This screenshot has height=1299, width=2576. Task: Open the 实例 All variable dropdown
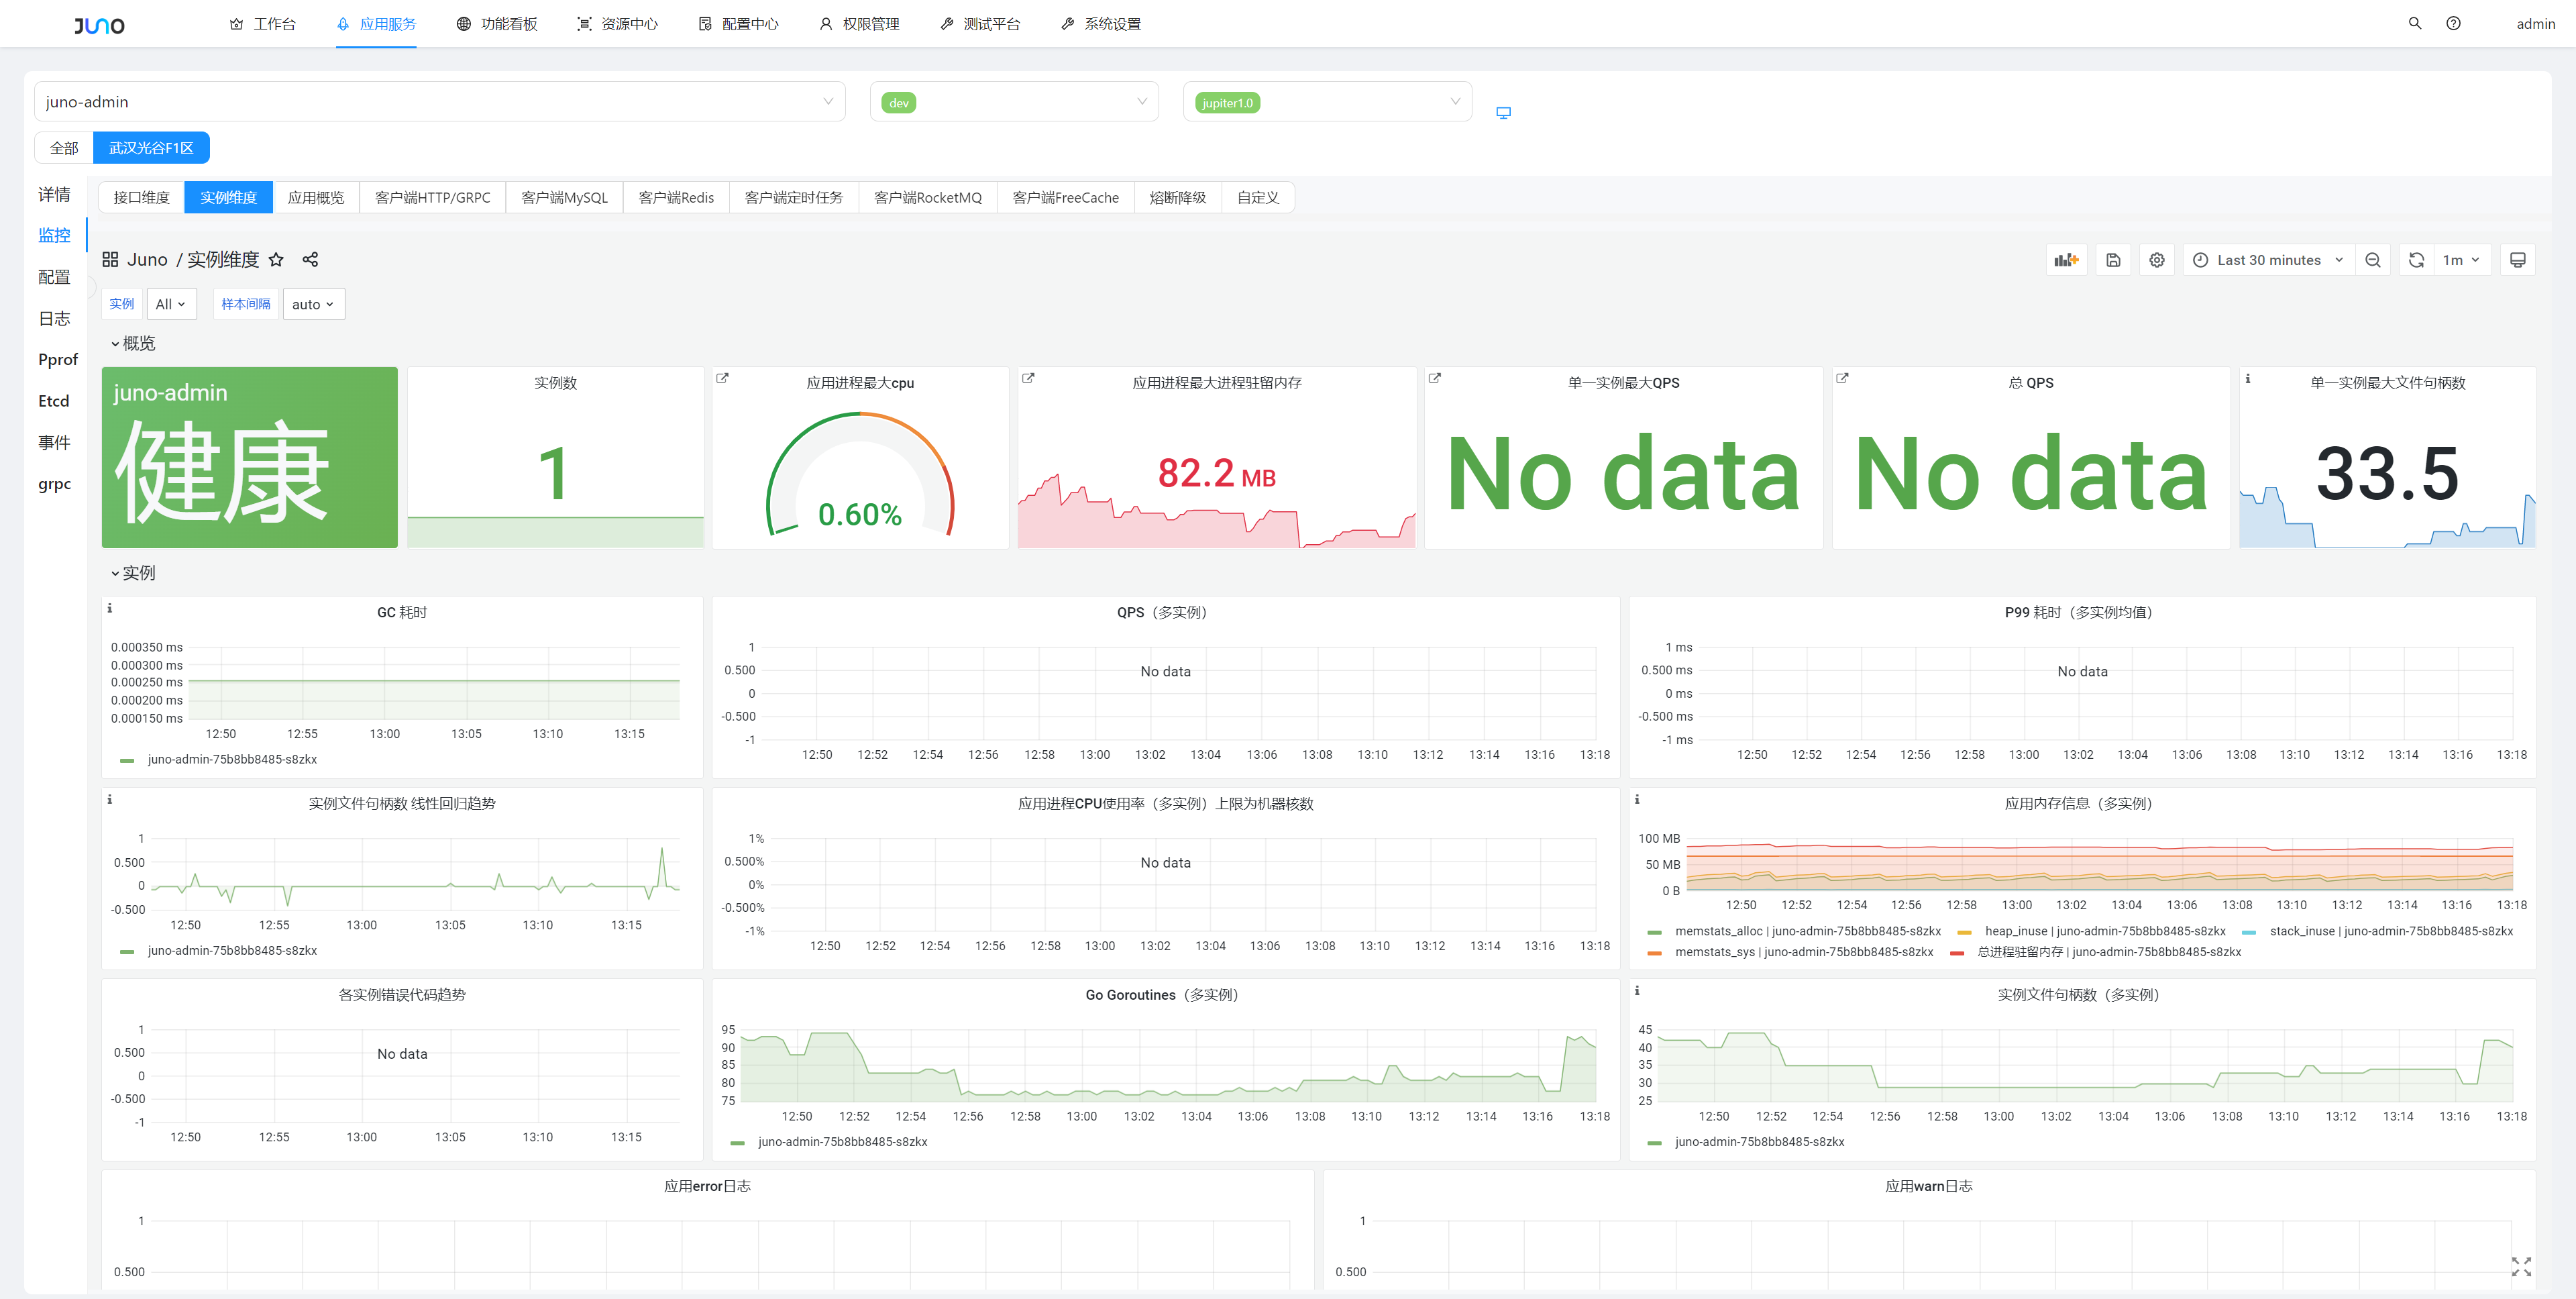pos(171,304)
